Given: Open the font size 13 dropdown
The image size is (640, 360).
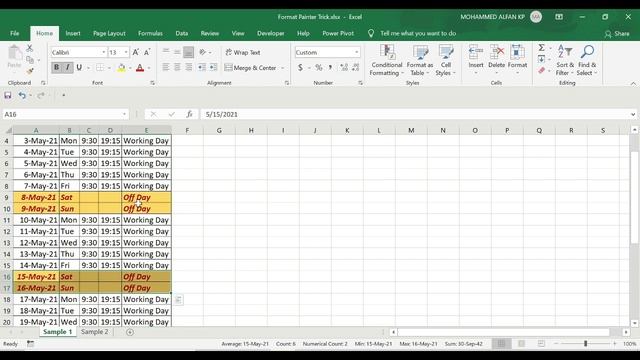Looking at the screenshot, I should click(126, 52).
